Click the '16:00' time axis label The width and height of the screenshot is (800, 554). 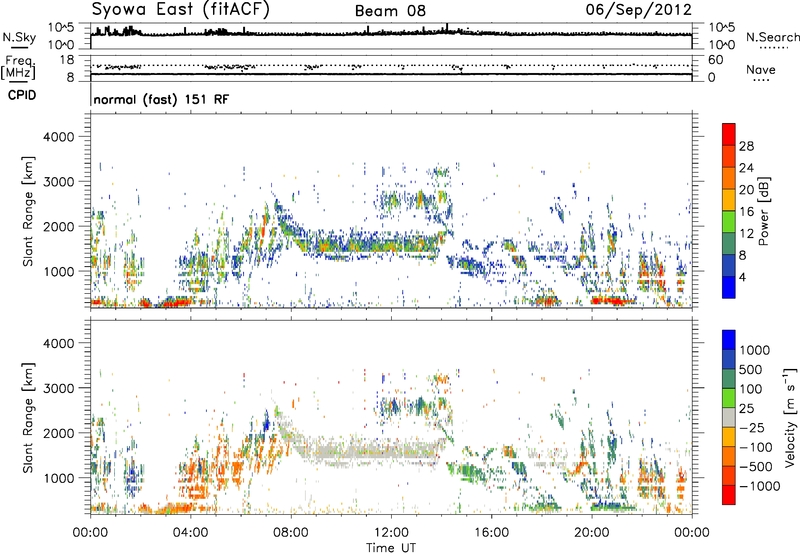point(491,533)
